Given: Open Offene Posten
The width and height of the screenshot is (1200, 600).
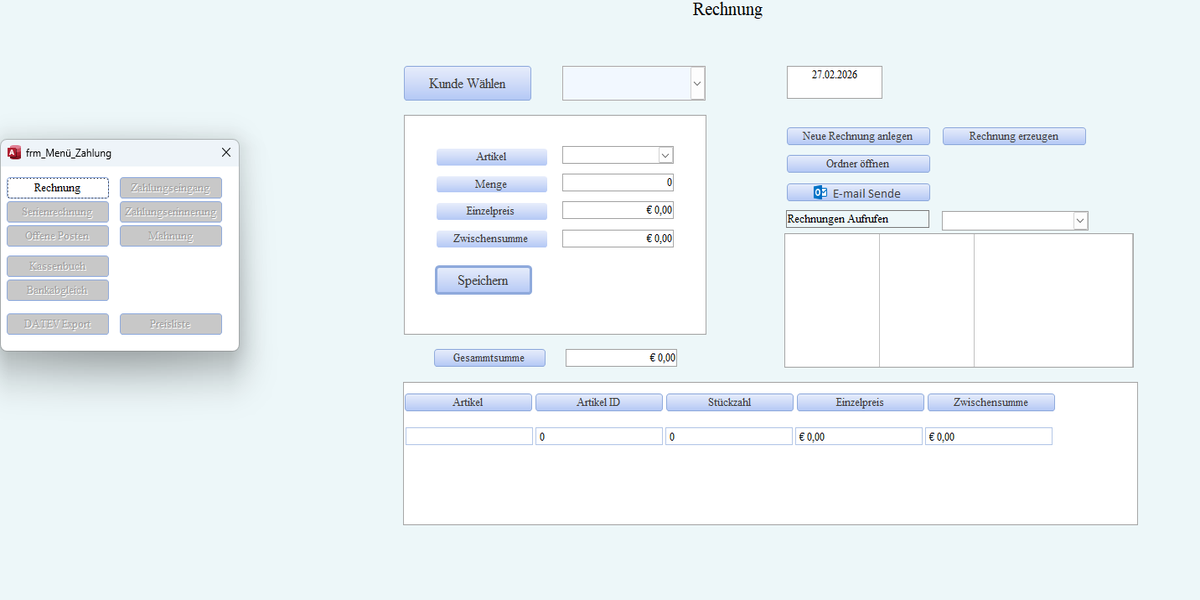Looking at the screenshot, I should 58,236.
